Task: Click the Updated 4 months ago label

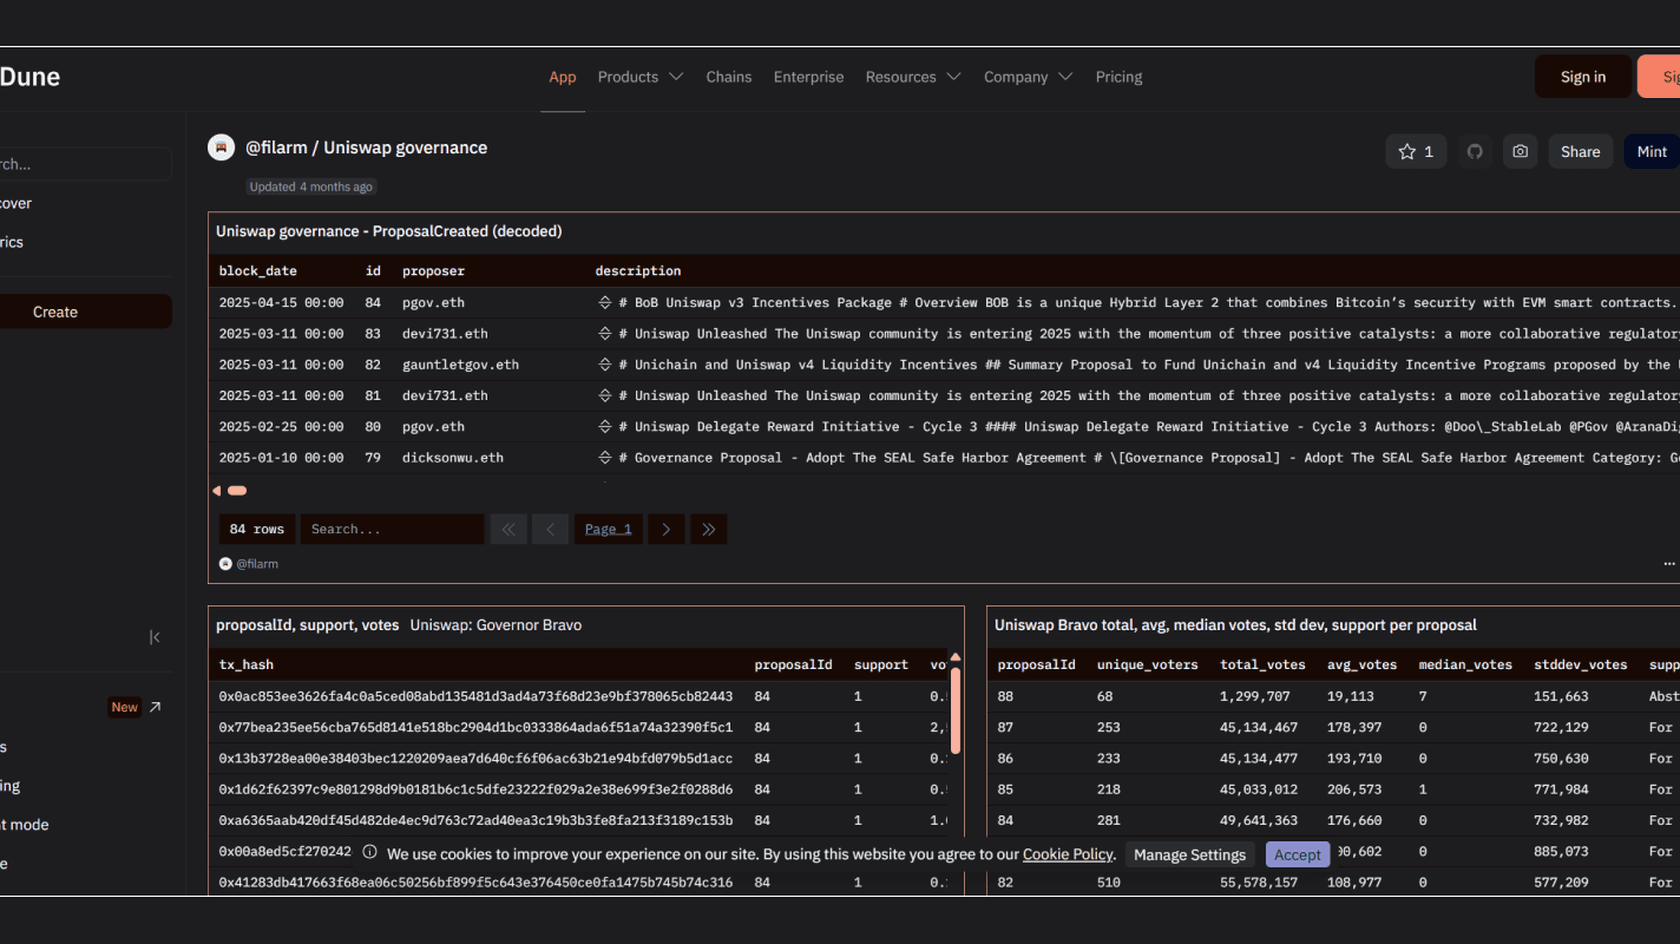Action: tap(311, 187)
